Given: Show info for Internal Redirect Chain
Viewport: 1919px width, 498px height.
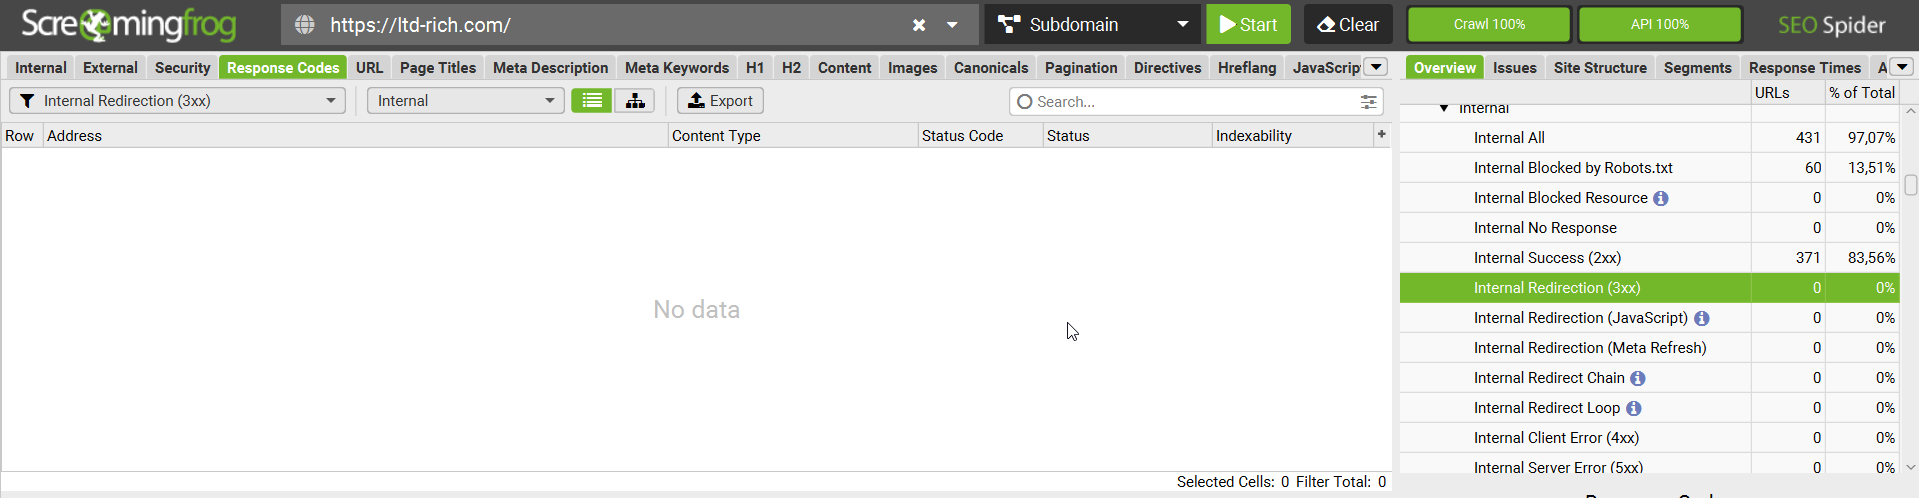Looking at the screenshot, I should point(1637,378).
